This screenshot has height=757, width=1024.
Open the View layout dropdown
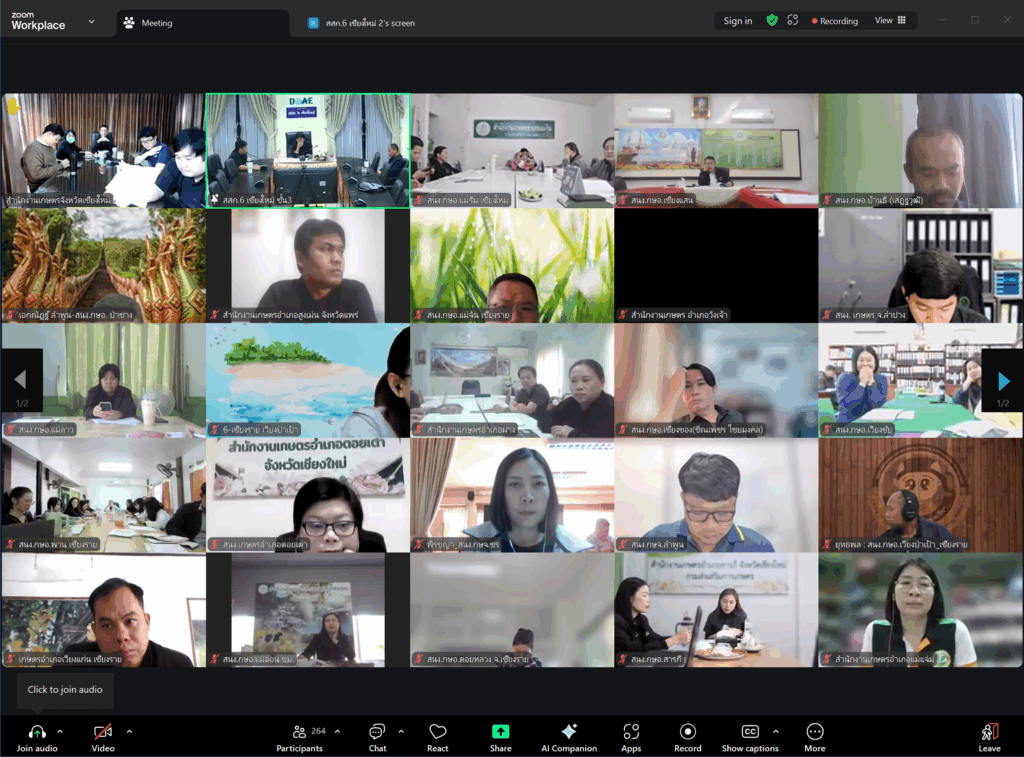(x=890, y=20)
